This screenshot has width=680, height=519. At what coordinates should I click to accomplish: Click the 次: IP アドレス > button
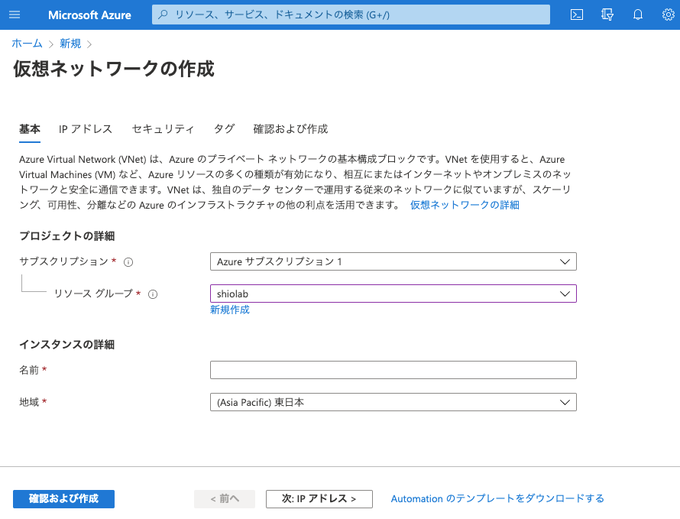319,499
